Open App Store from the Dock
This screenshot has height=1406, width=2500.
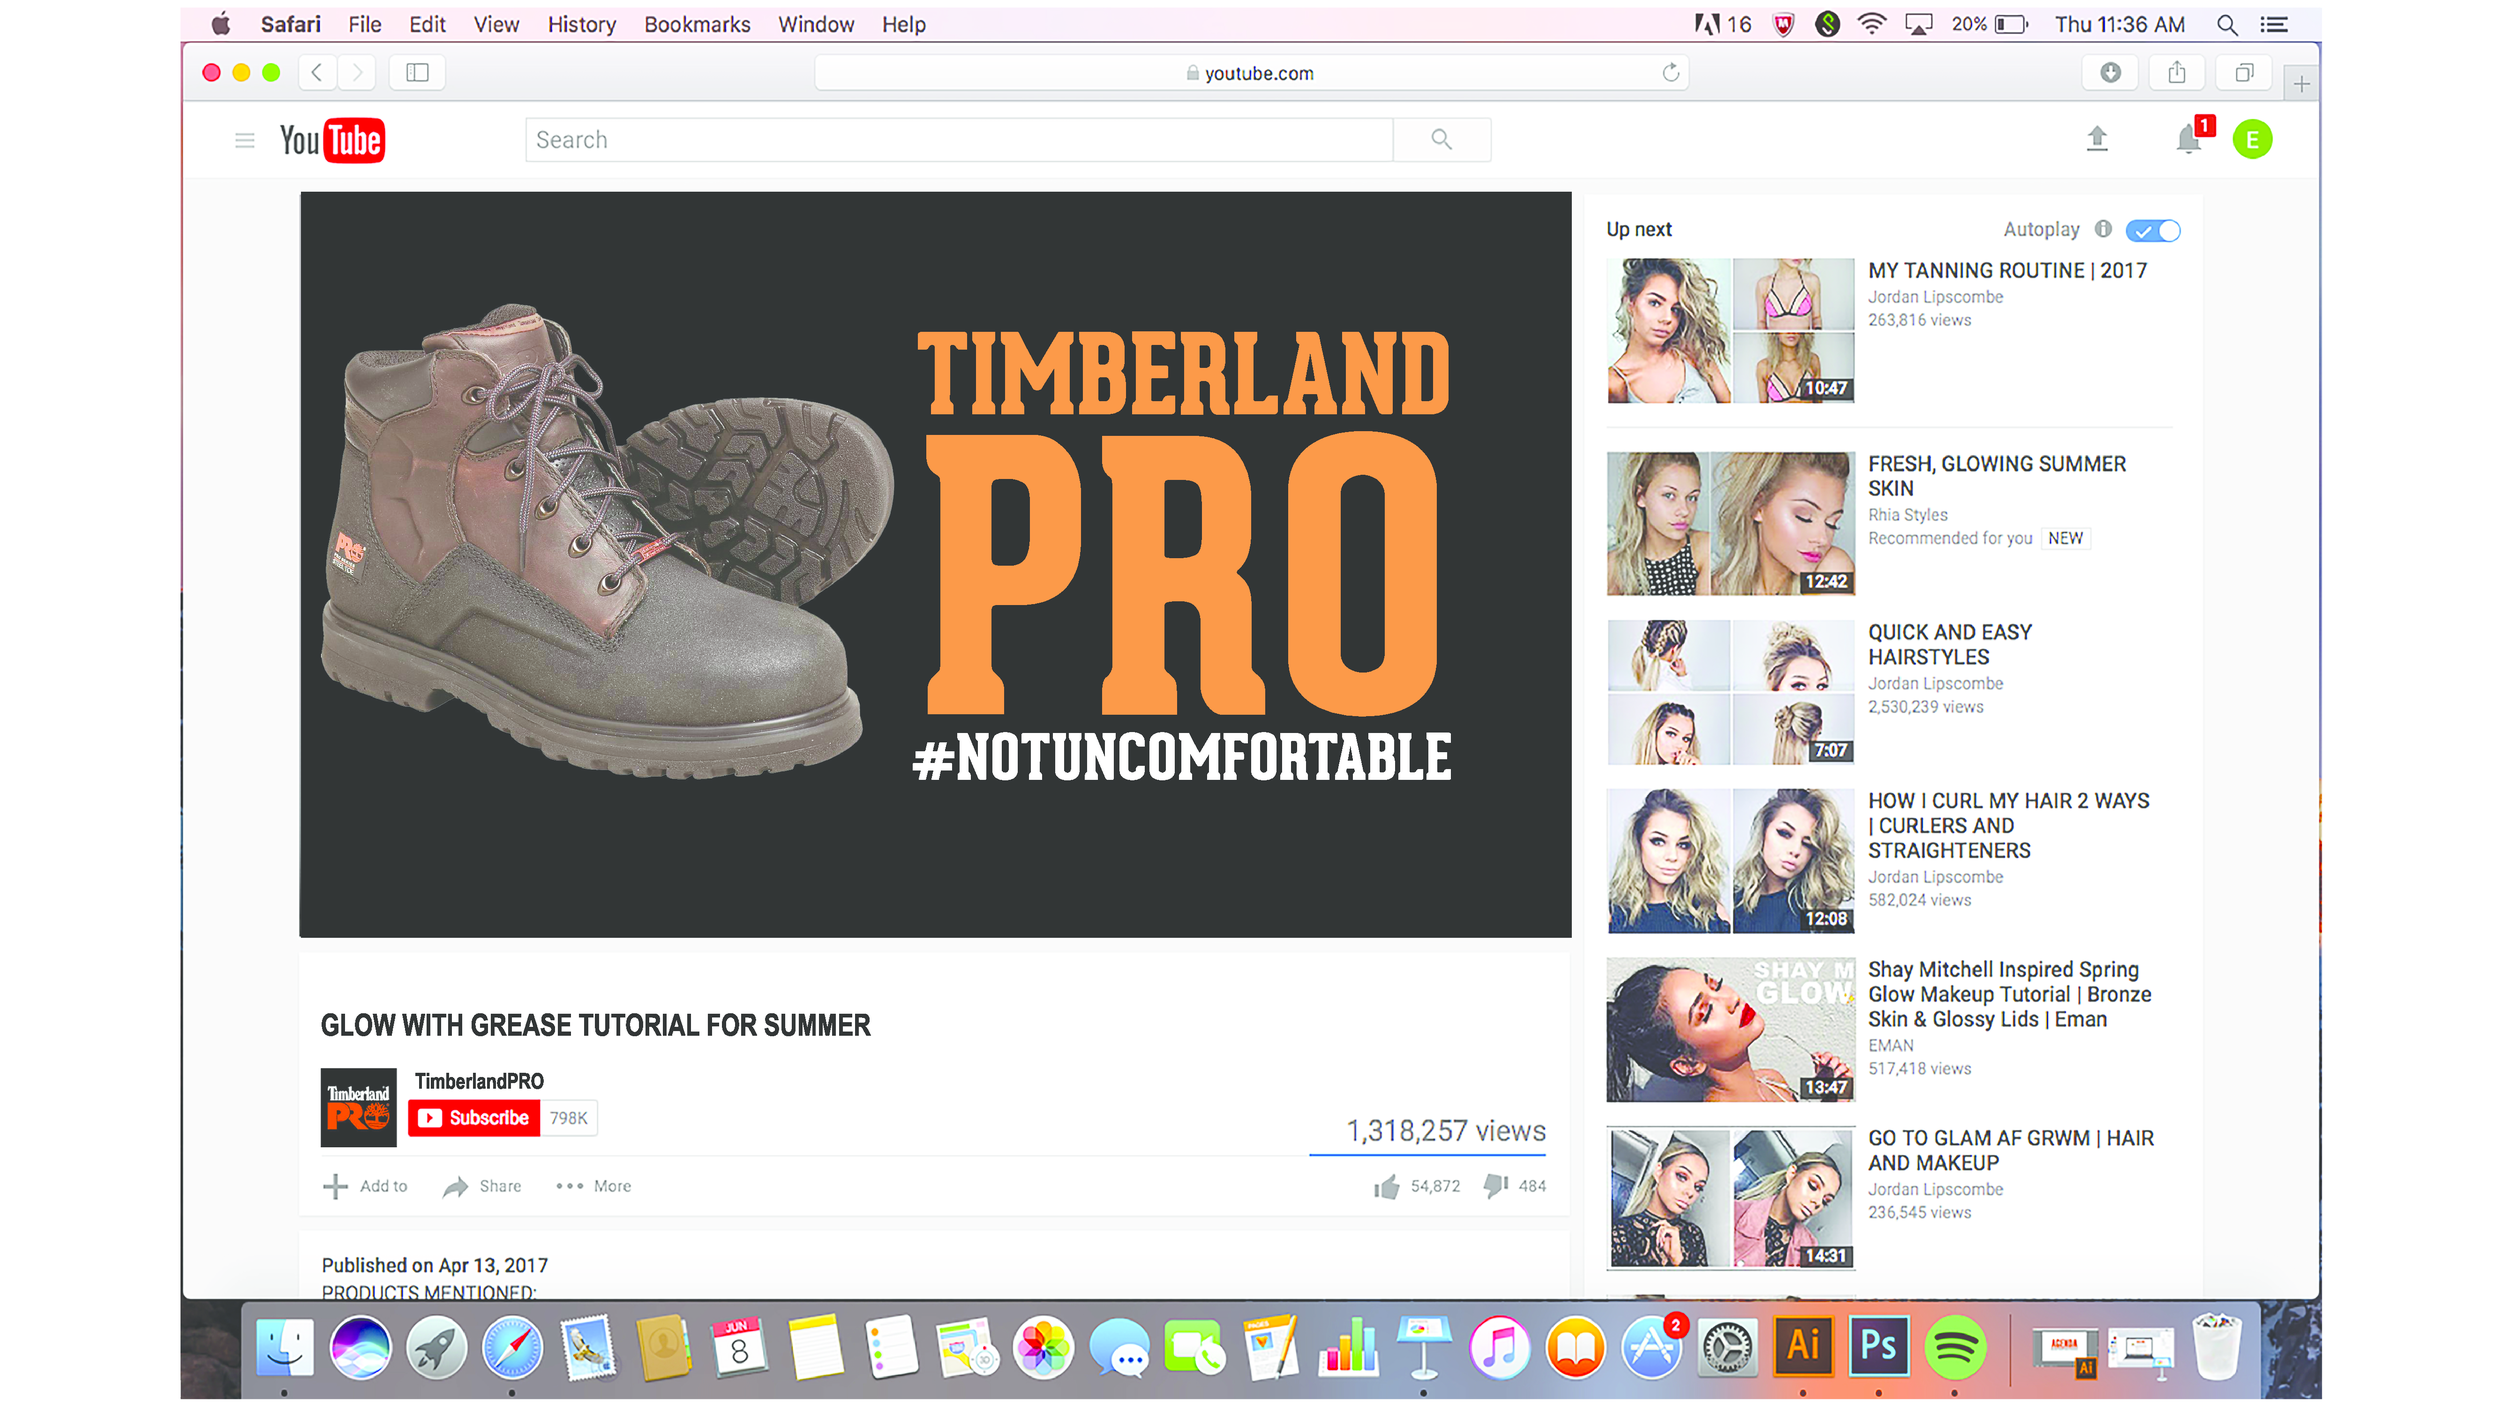pos(1650,1347)
